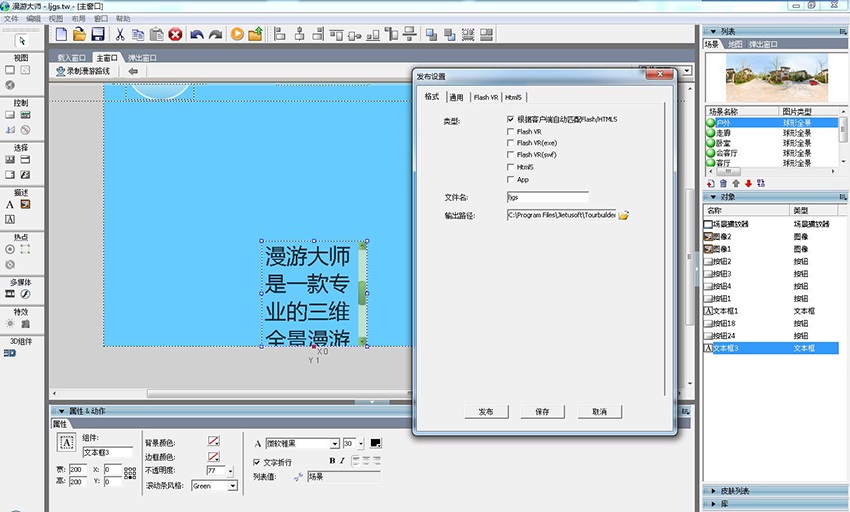Enable the App checkbox
850x512 pixels.
pyautogui.click(x=510, y=179)
